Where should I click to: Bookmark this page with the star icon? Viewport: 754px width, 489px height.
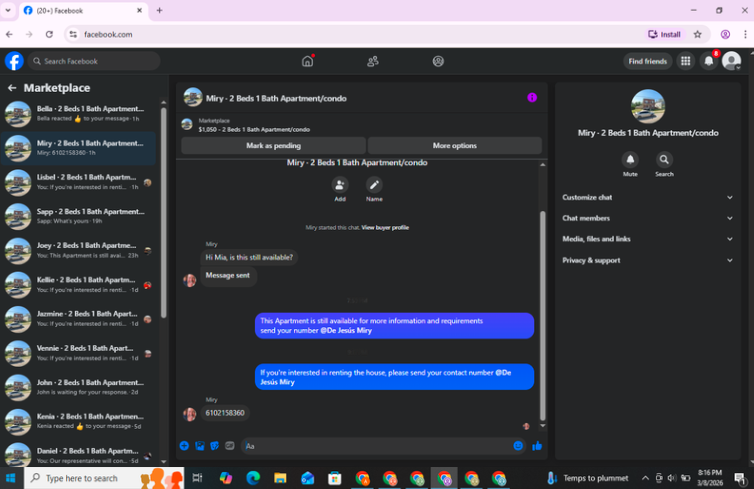point(697,34)
